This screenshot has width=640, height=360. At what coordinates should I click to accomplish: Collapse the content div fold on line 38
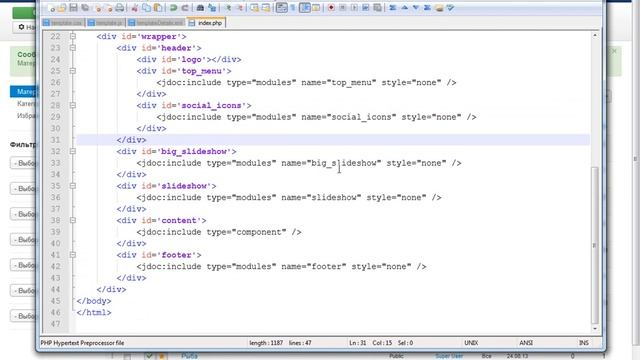click(73, 220)
